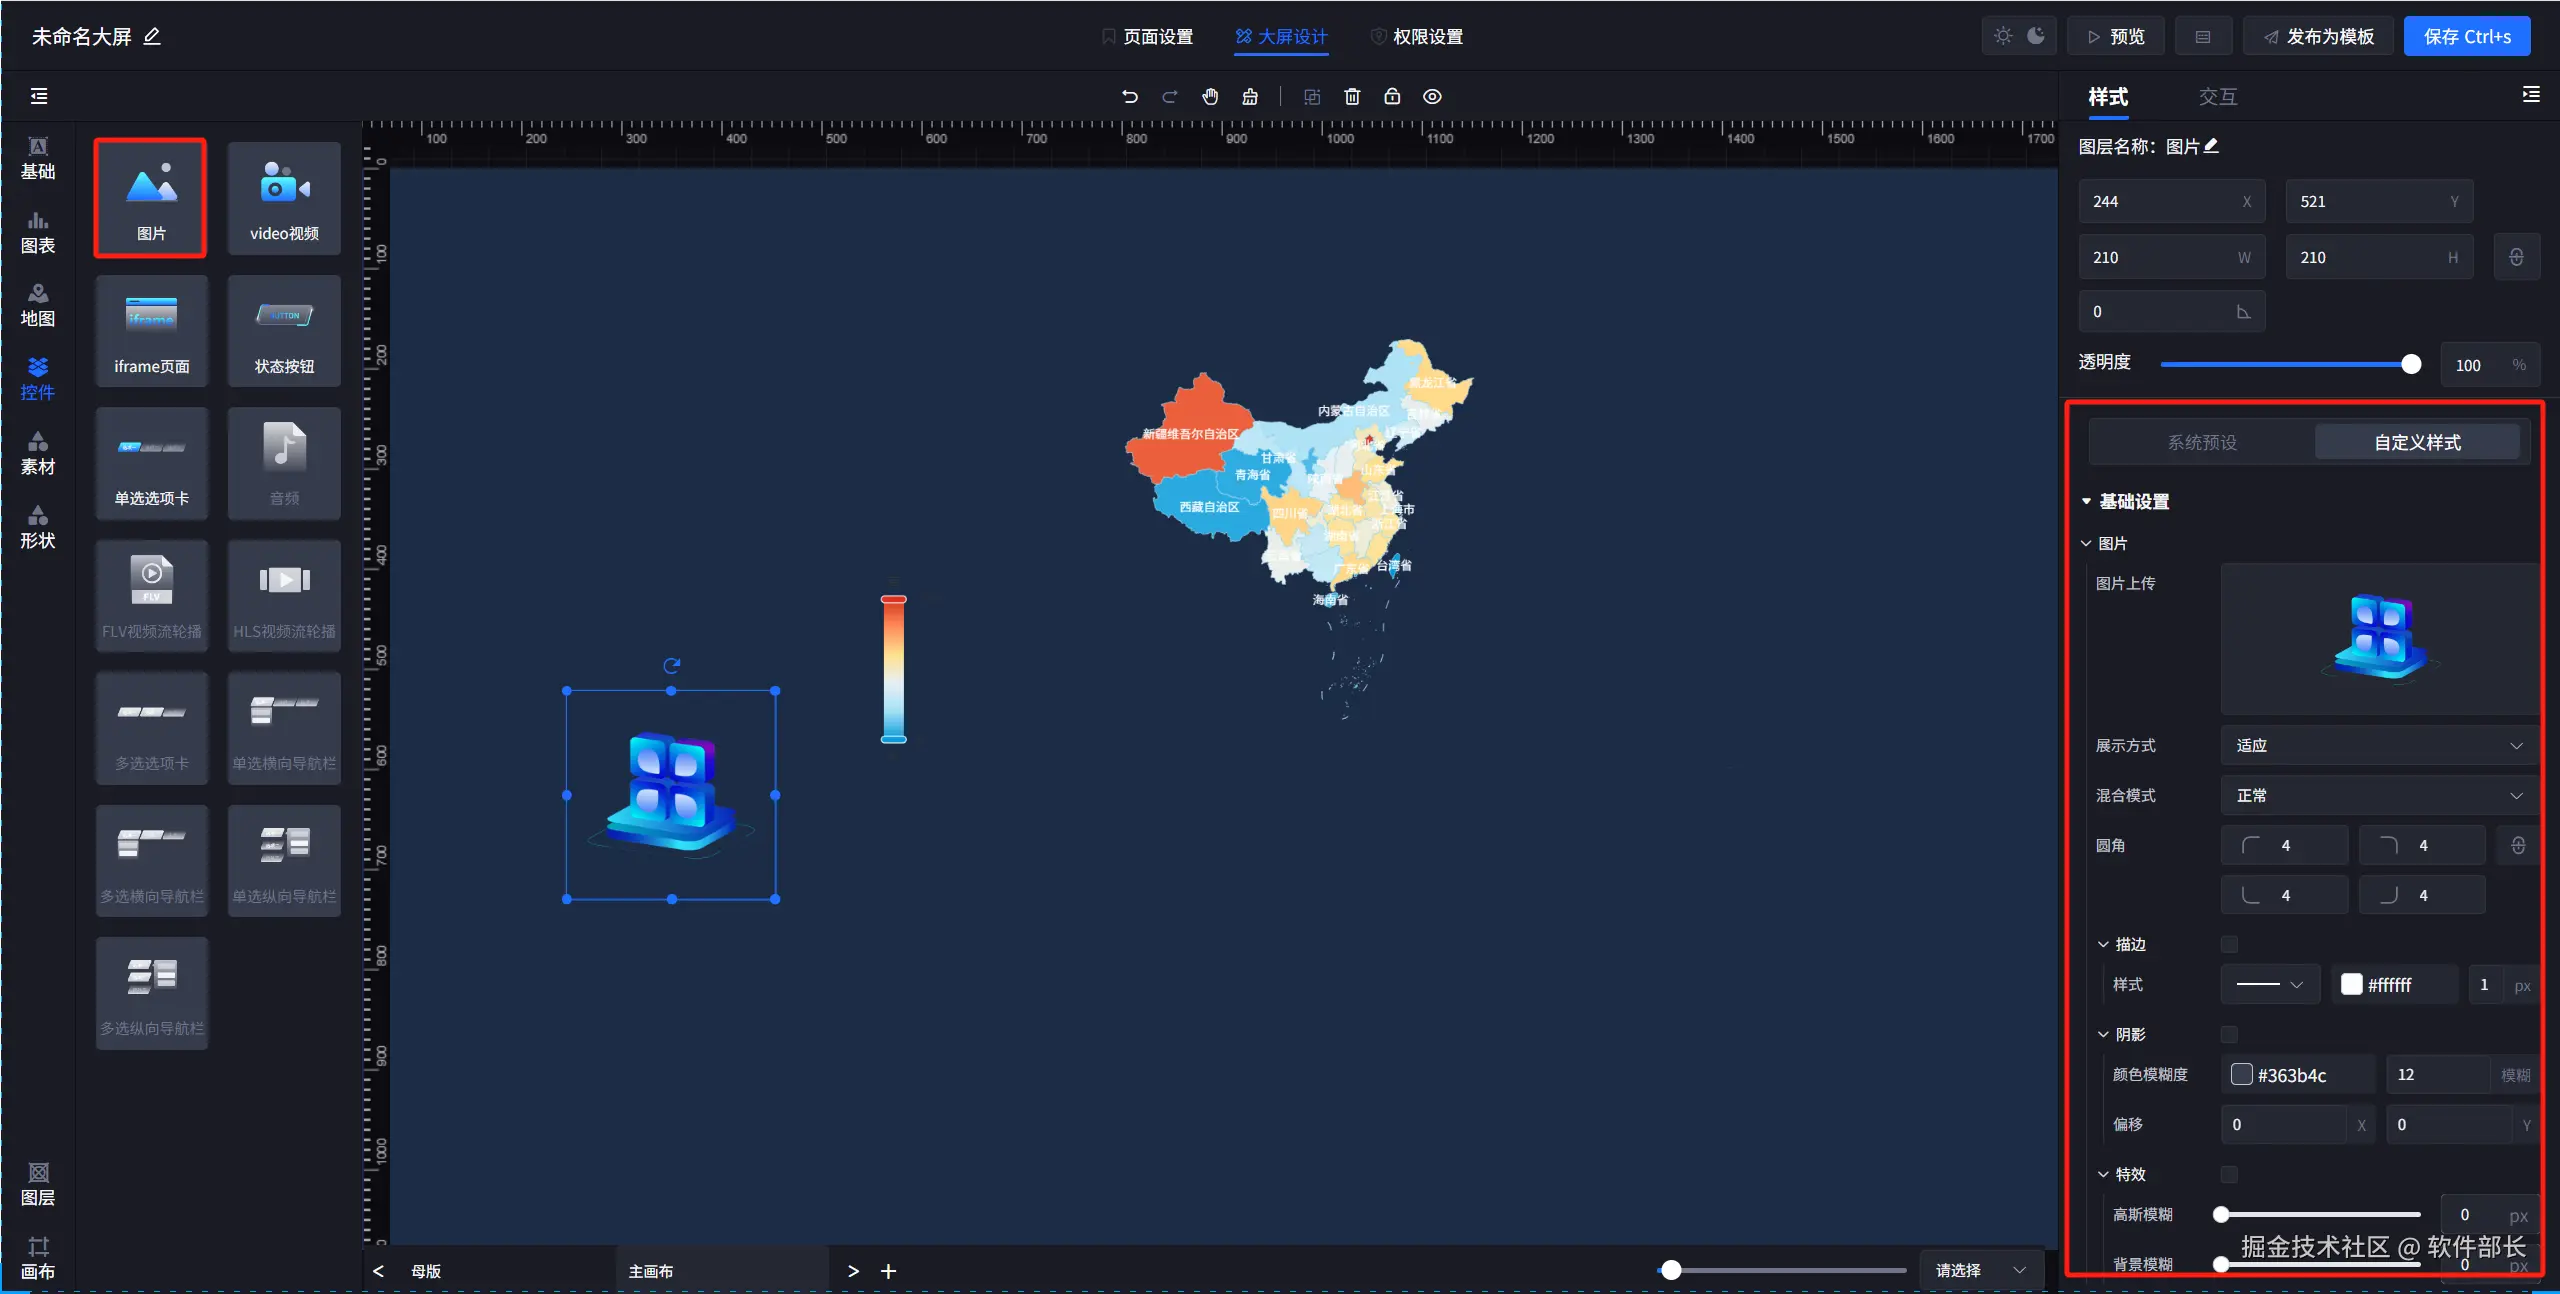
Task: Click the lock layer icon
Action: click(1392, 97)
